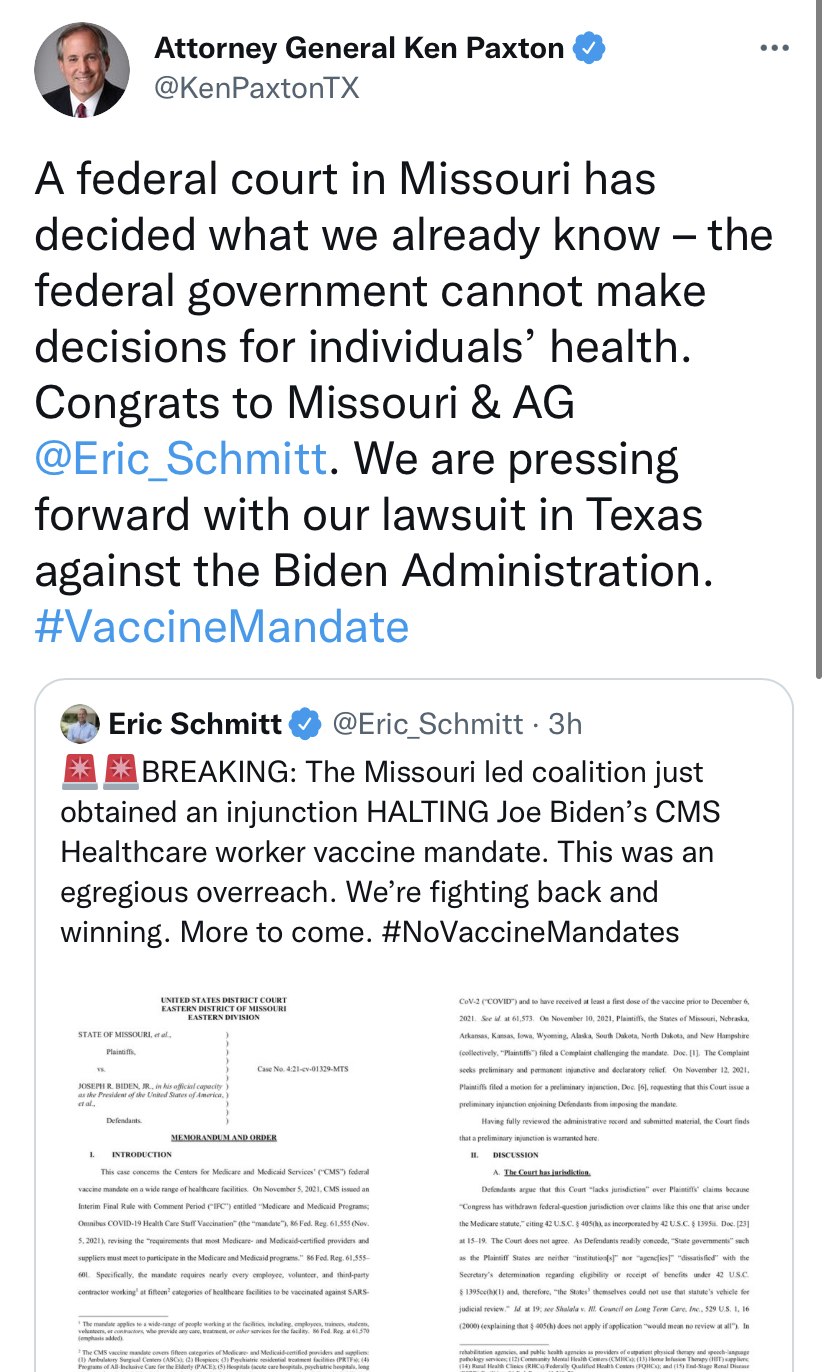This screenshot has width=828, height=1372.
Task: Open the @KenPaxtonTX handle
Action: pyautogui.click(x=256, y=88)
